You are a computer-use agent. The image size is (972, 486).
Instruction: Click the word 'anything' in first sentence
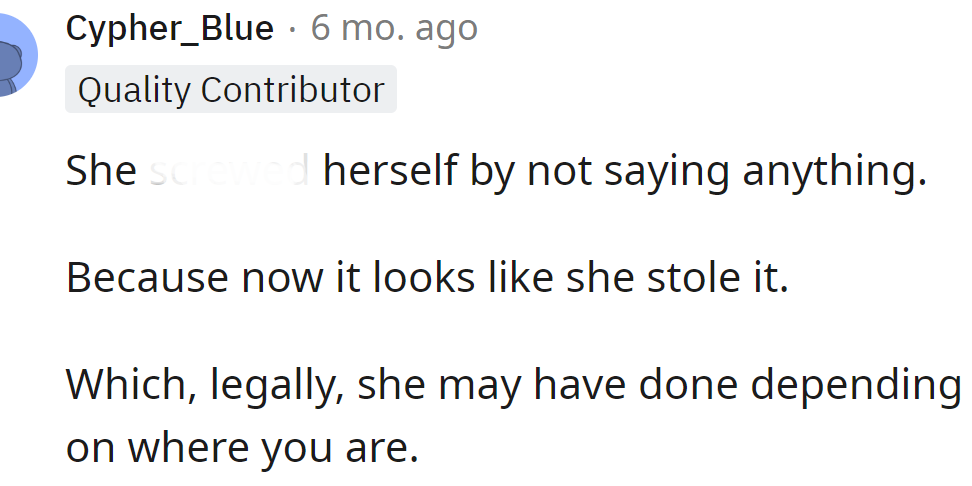click(x=829, y=172)
